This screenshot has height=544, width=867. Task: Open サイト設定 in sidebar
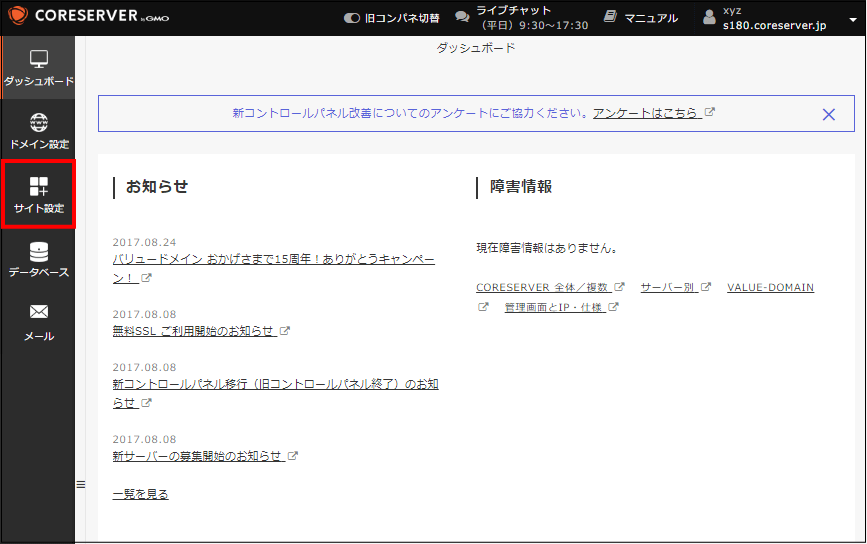(38, 195)
